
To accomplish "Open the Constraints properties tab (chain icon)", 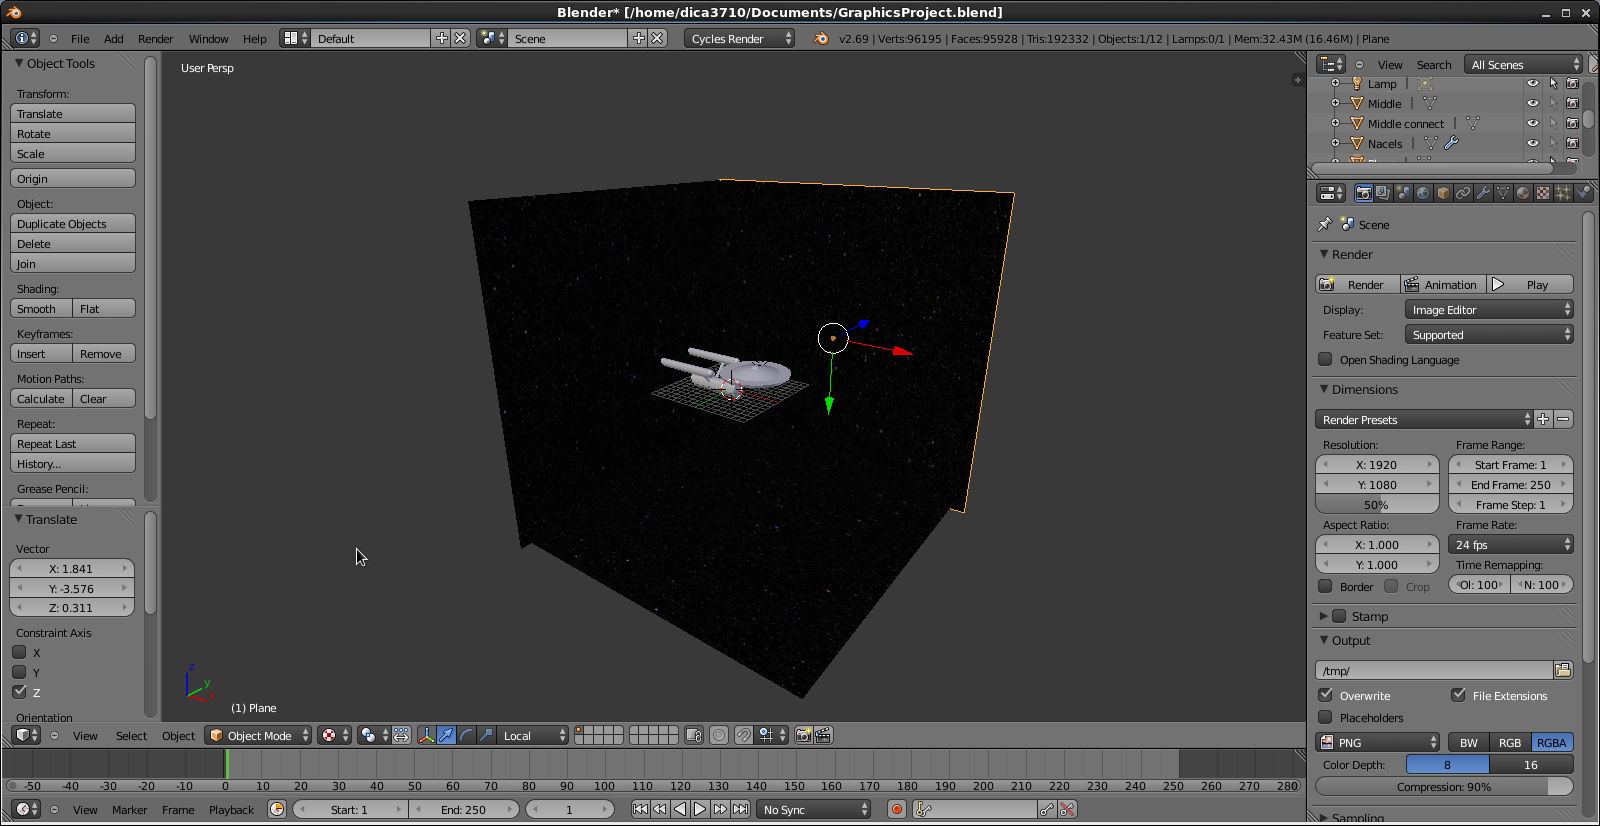I will point(1463,193).
